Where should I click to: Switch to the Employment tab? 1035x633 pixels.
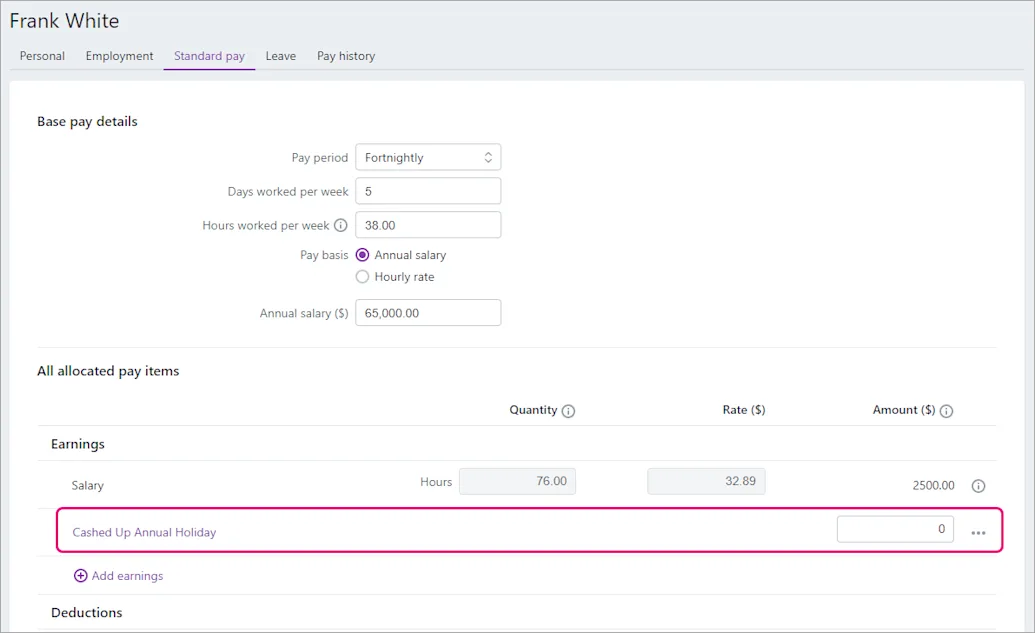(x=119, y=56)
